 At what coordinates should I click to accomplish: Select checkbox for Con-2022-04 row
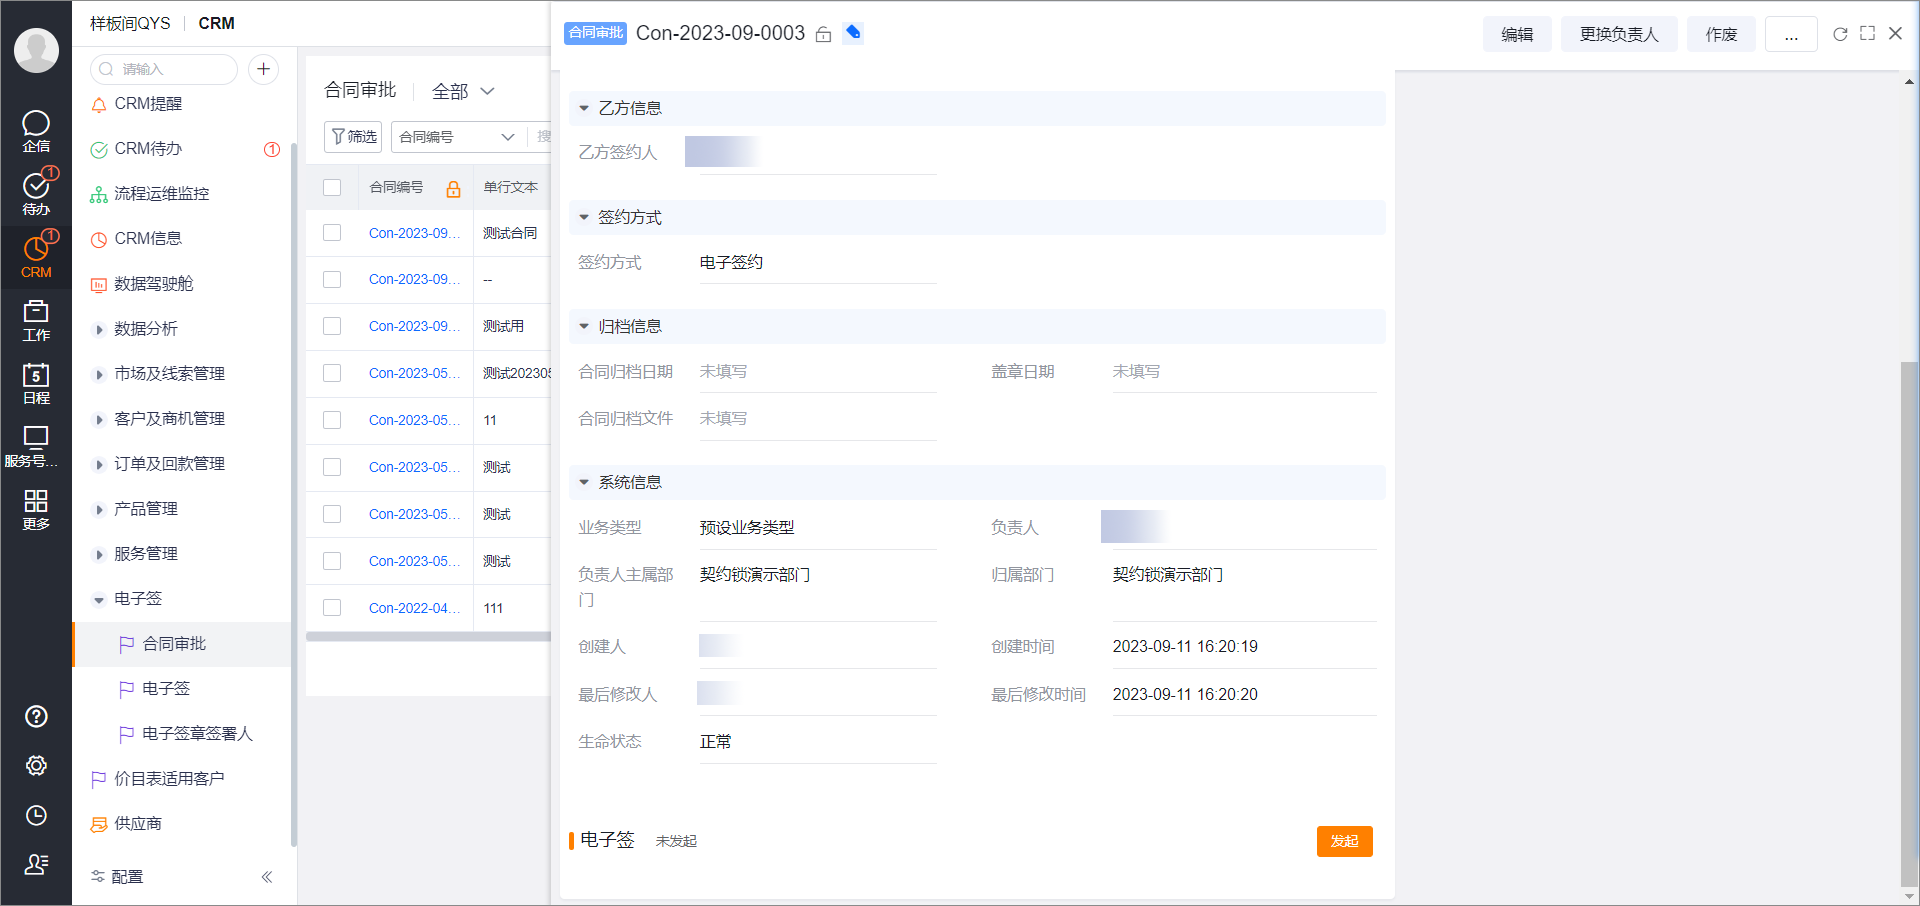333,608
